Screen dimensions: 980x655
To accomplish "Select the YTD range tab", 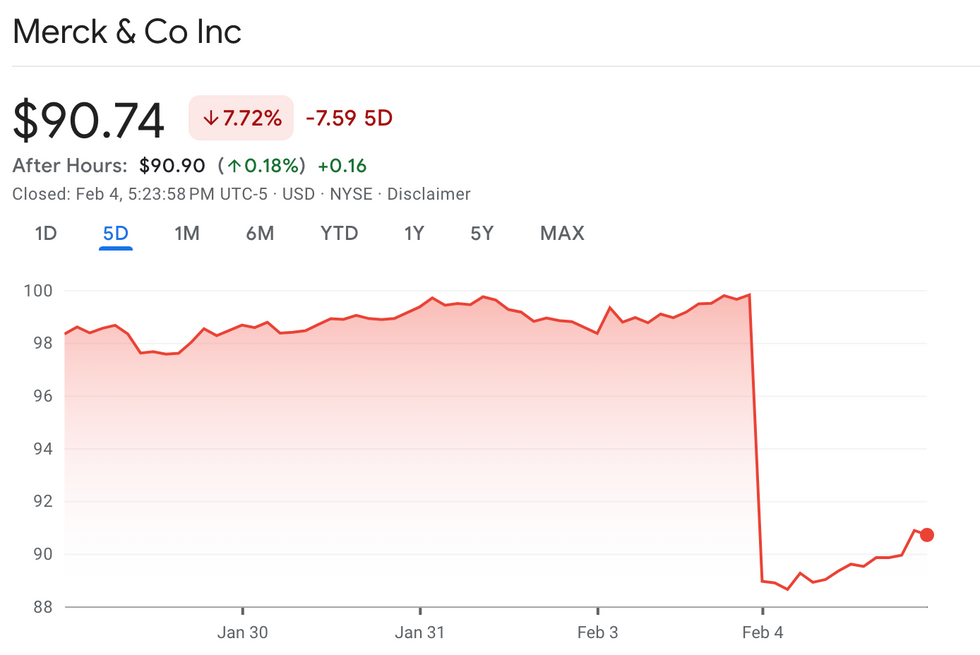I will tap(339, 234).
